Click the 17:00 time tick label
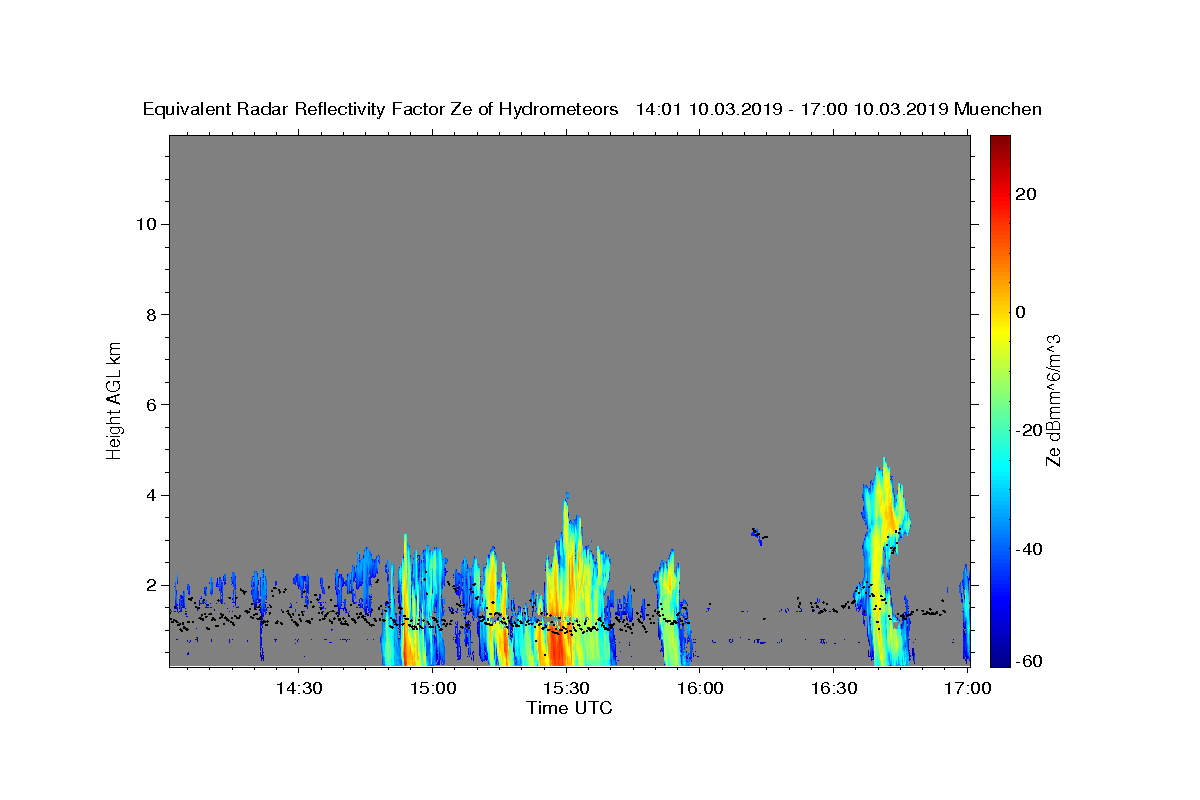This screenshot has width=1200, height=800. (x=967, y=688)
